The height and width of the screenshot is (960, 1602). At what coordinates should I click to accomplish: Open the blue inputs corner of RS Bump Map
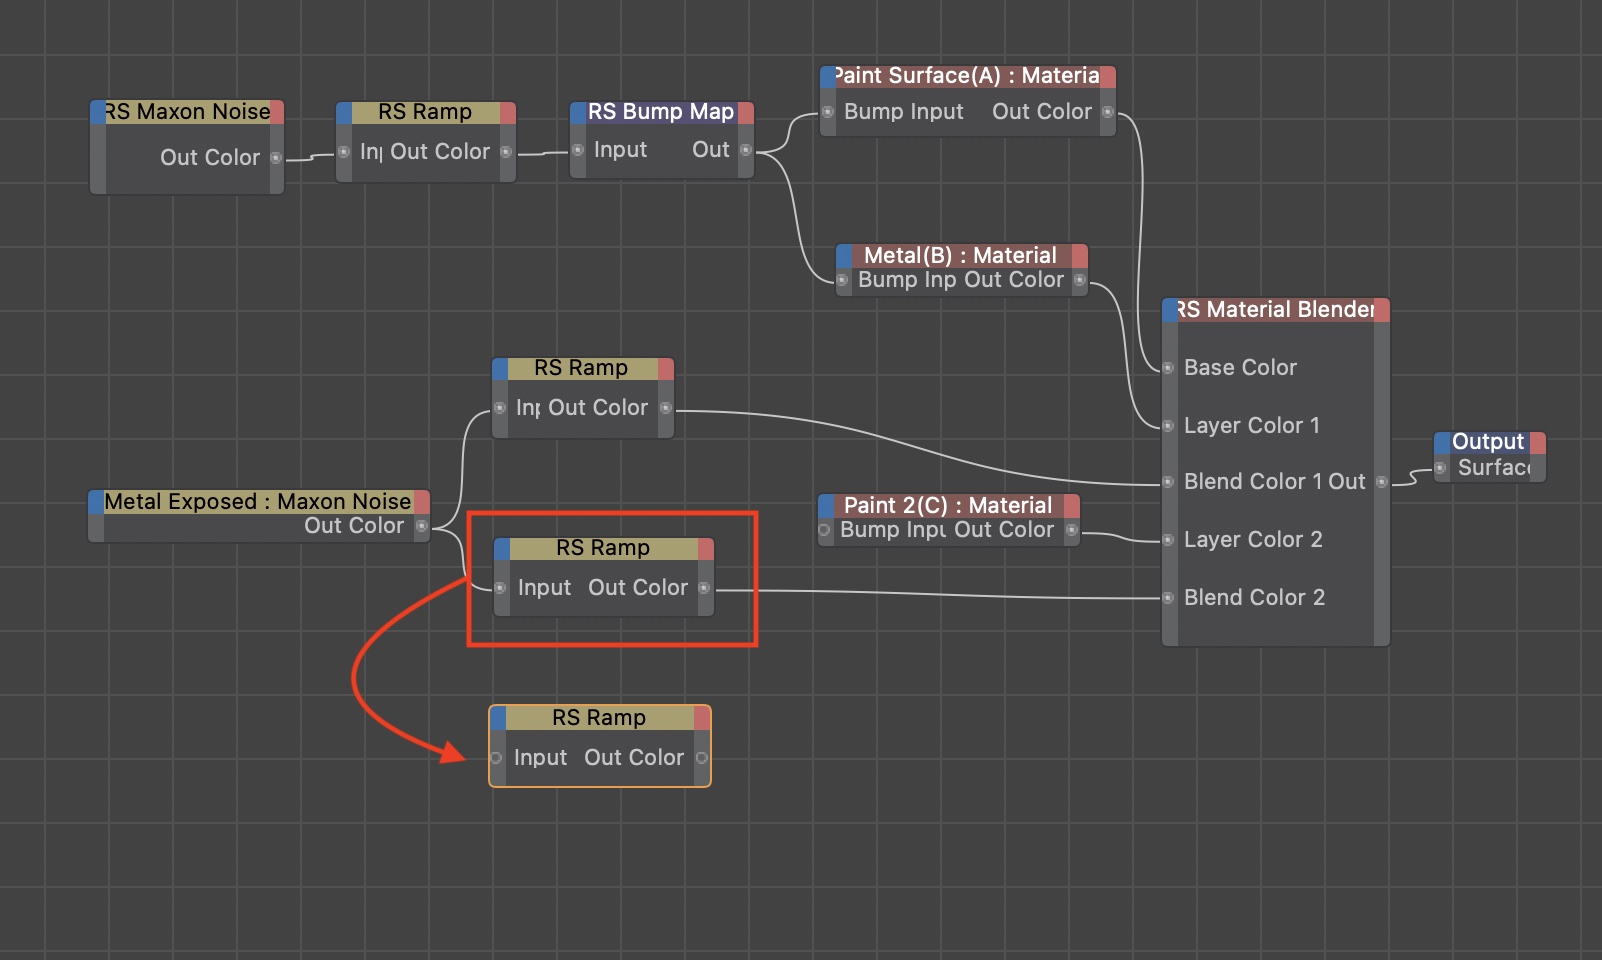(578, 112)
